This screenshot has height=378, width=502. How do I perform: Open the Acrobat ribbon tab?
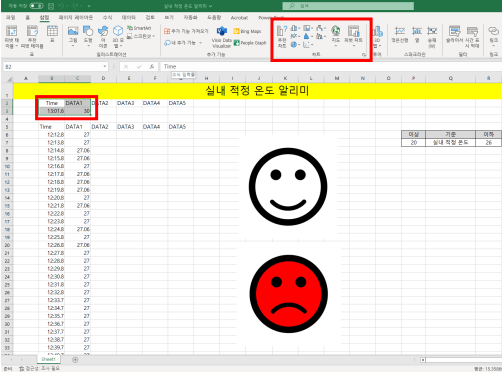pyautogui.click(x=239, y=18)
